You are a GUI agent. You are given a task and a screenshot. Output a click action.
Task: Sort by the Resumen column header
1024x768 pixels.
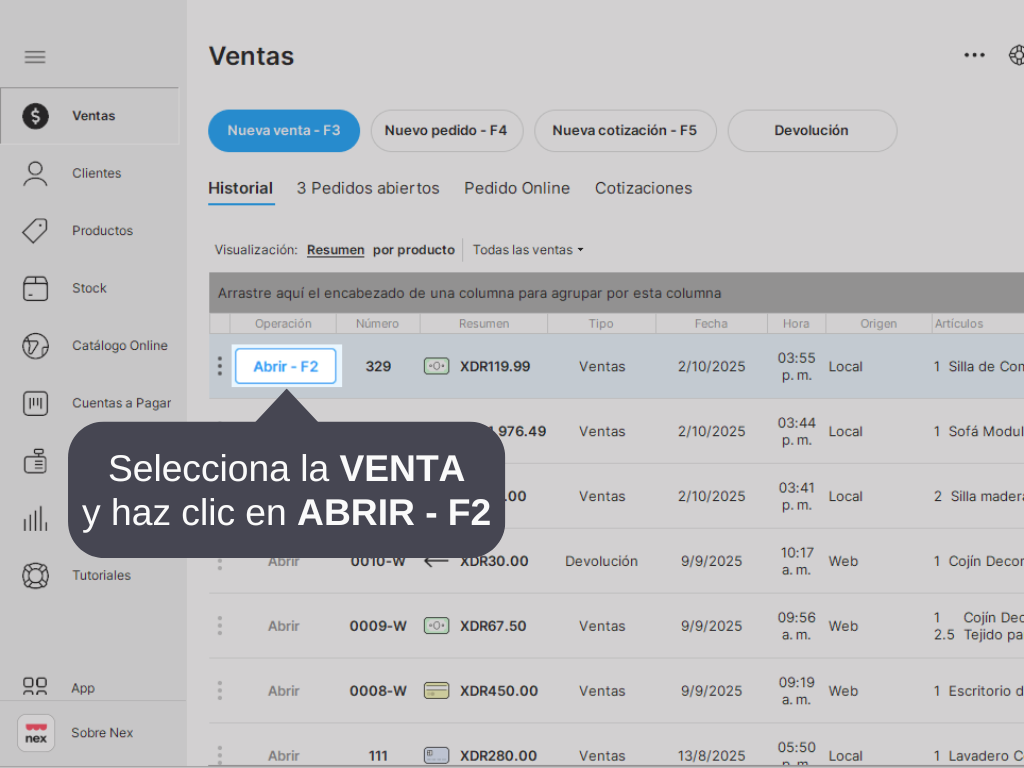(484, 323)
